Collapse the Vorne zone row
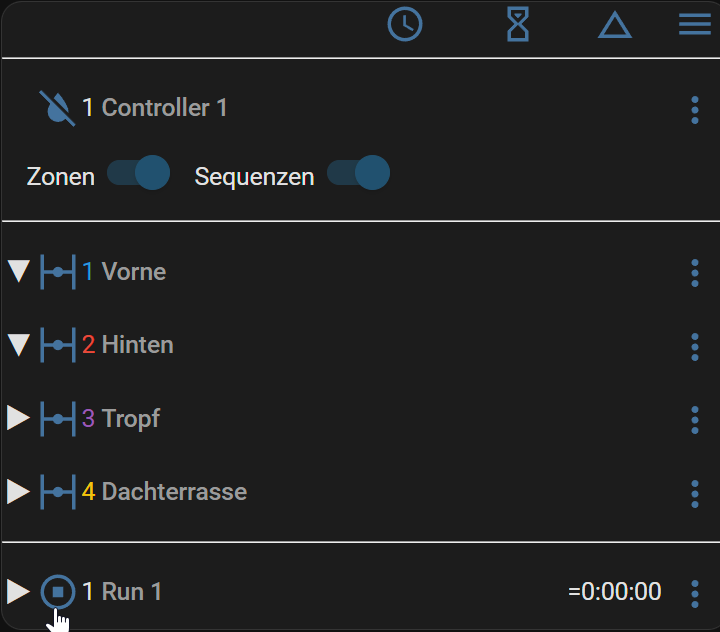The height and width of the screenshot is (632, 720). [19, 271]
